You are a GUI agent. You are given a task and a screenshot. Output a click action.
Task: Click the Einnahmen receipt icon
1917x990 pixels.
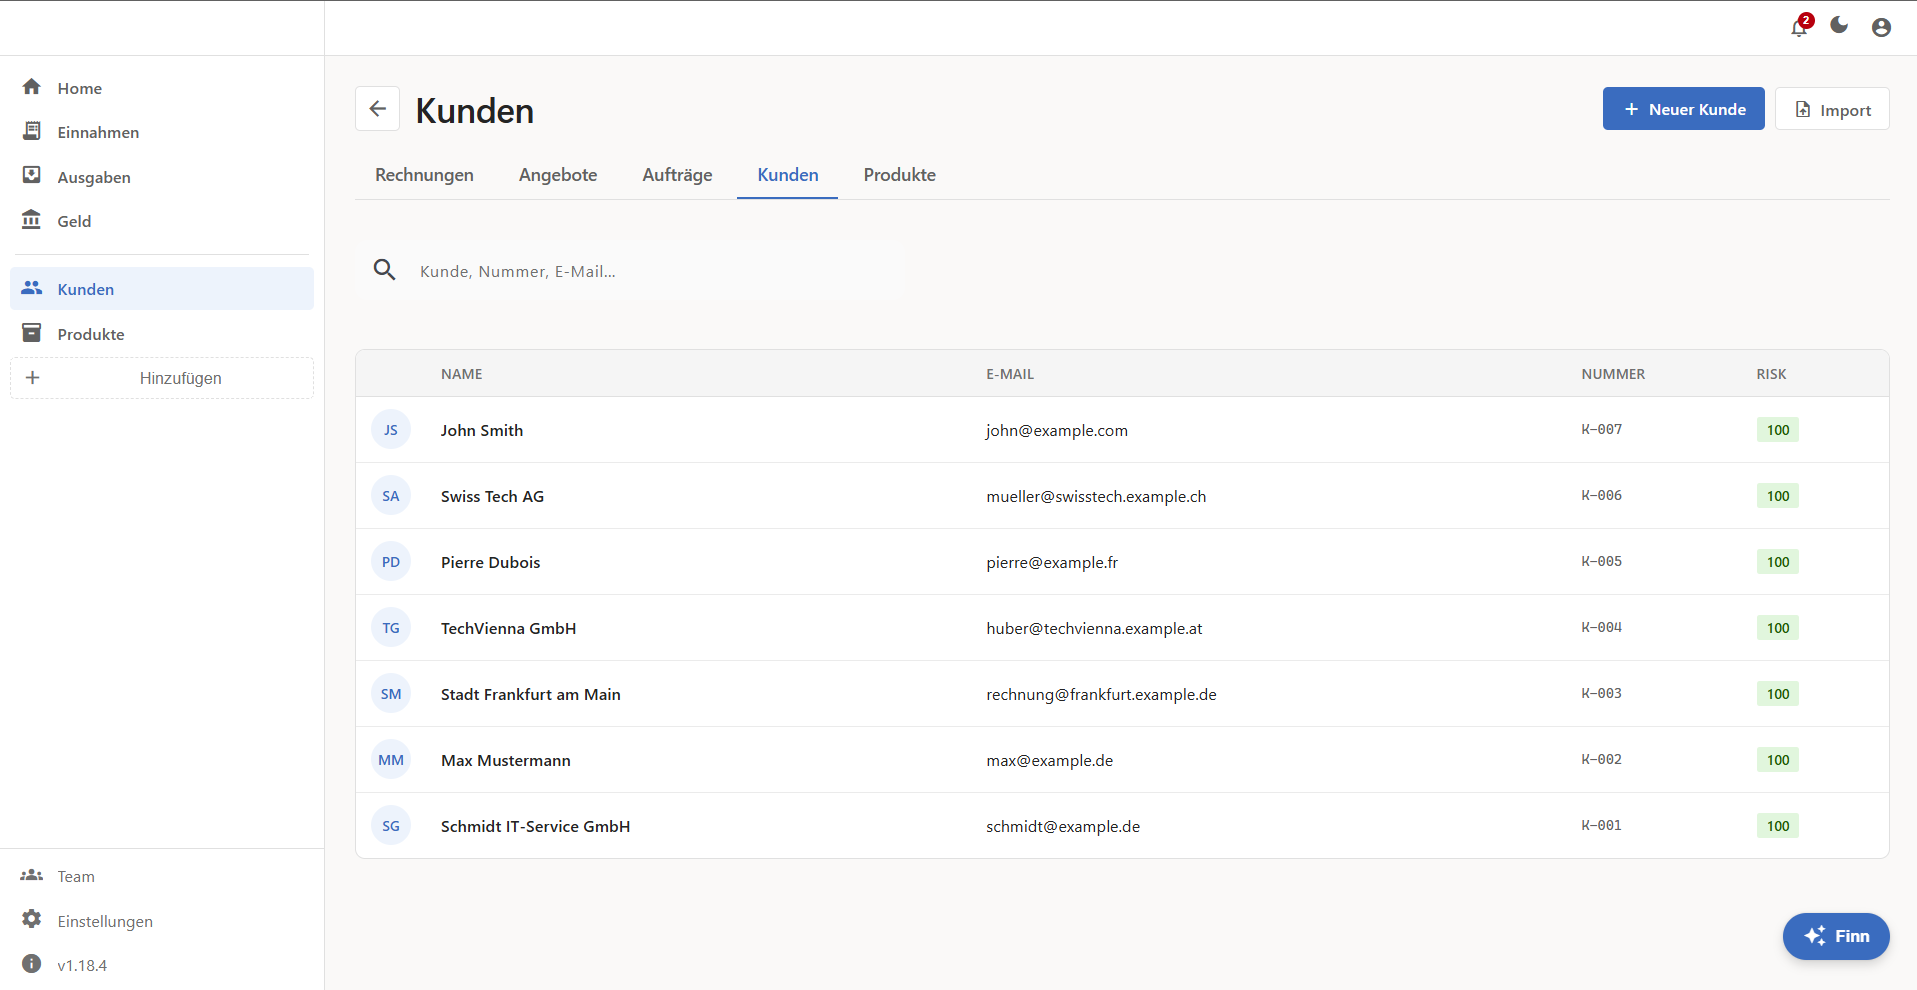[32, 131]
